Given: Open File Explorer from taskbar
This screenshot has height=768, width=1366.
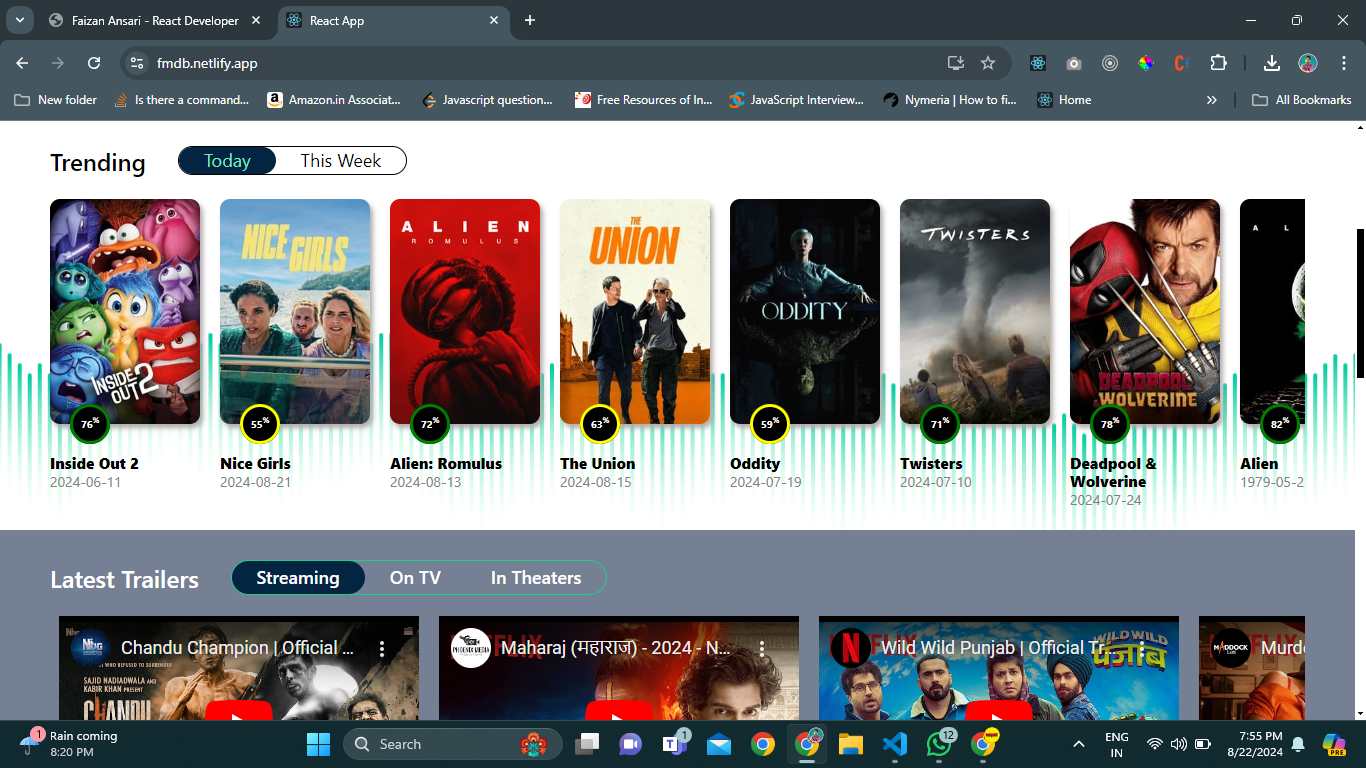Looking at the screenshot, I should [x=851, y=744].
